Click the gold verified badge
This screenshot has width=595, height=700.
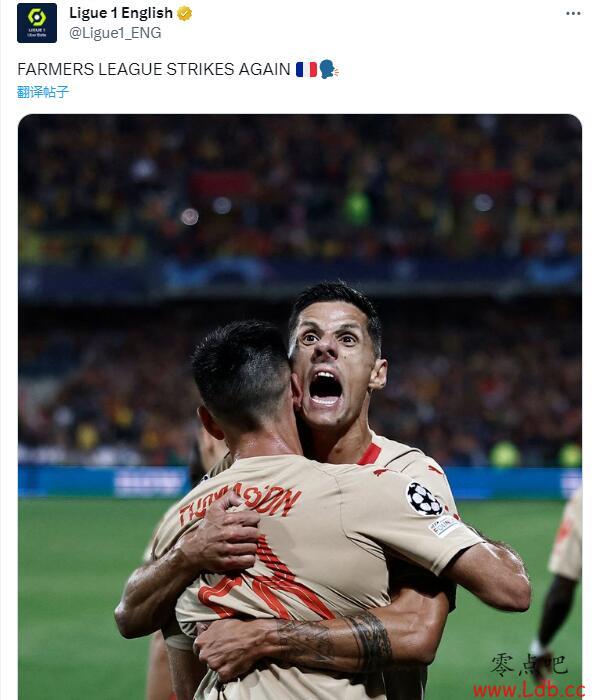[184, 13]
